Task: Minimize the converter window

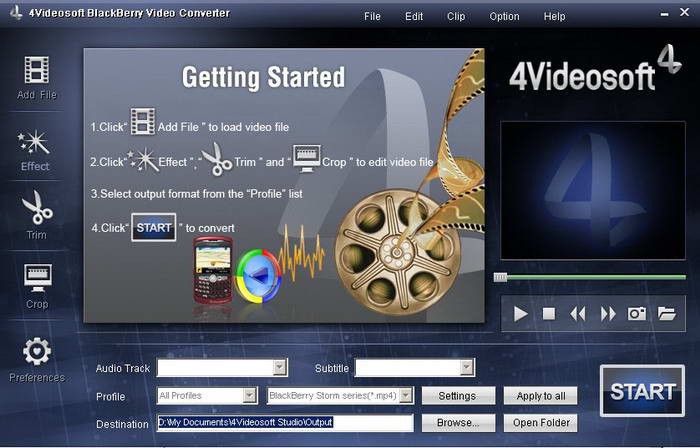Action: (664, 14)
